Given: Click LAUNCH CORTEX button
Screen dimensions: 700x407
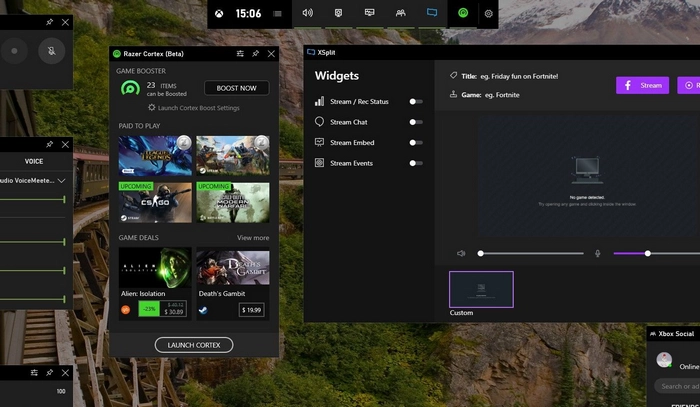Looking at the screenshot, I should [x=194, y=345].
